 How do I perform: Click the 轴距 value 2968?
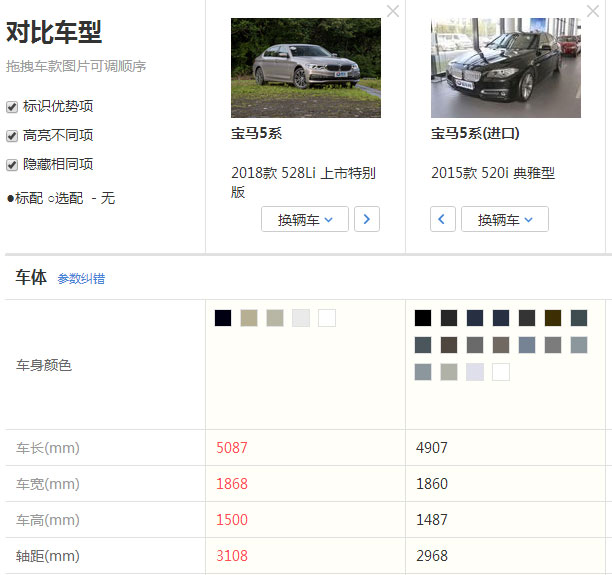432,555
